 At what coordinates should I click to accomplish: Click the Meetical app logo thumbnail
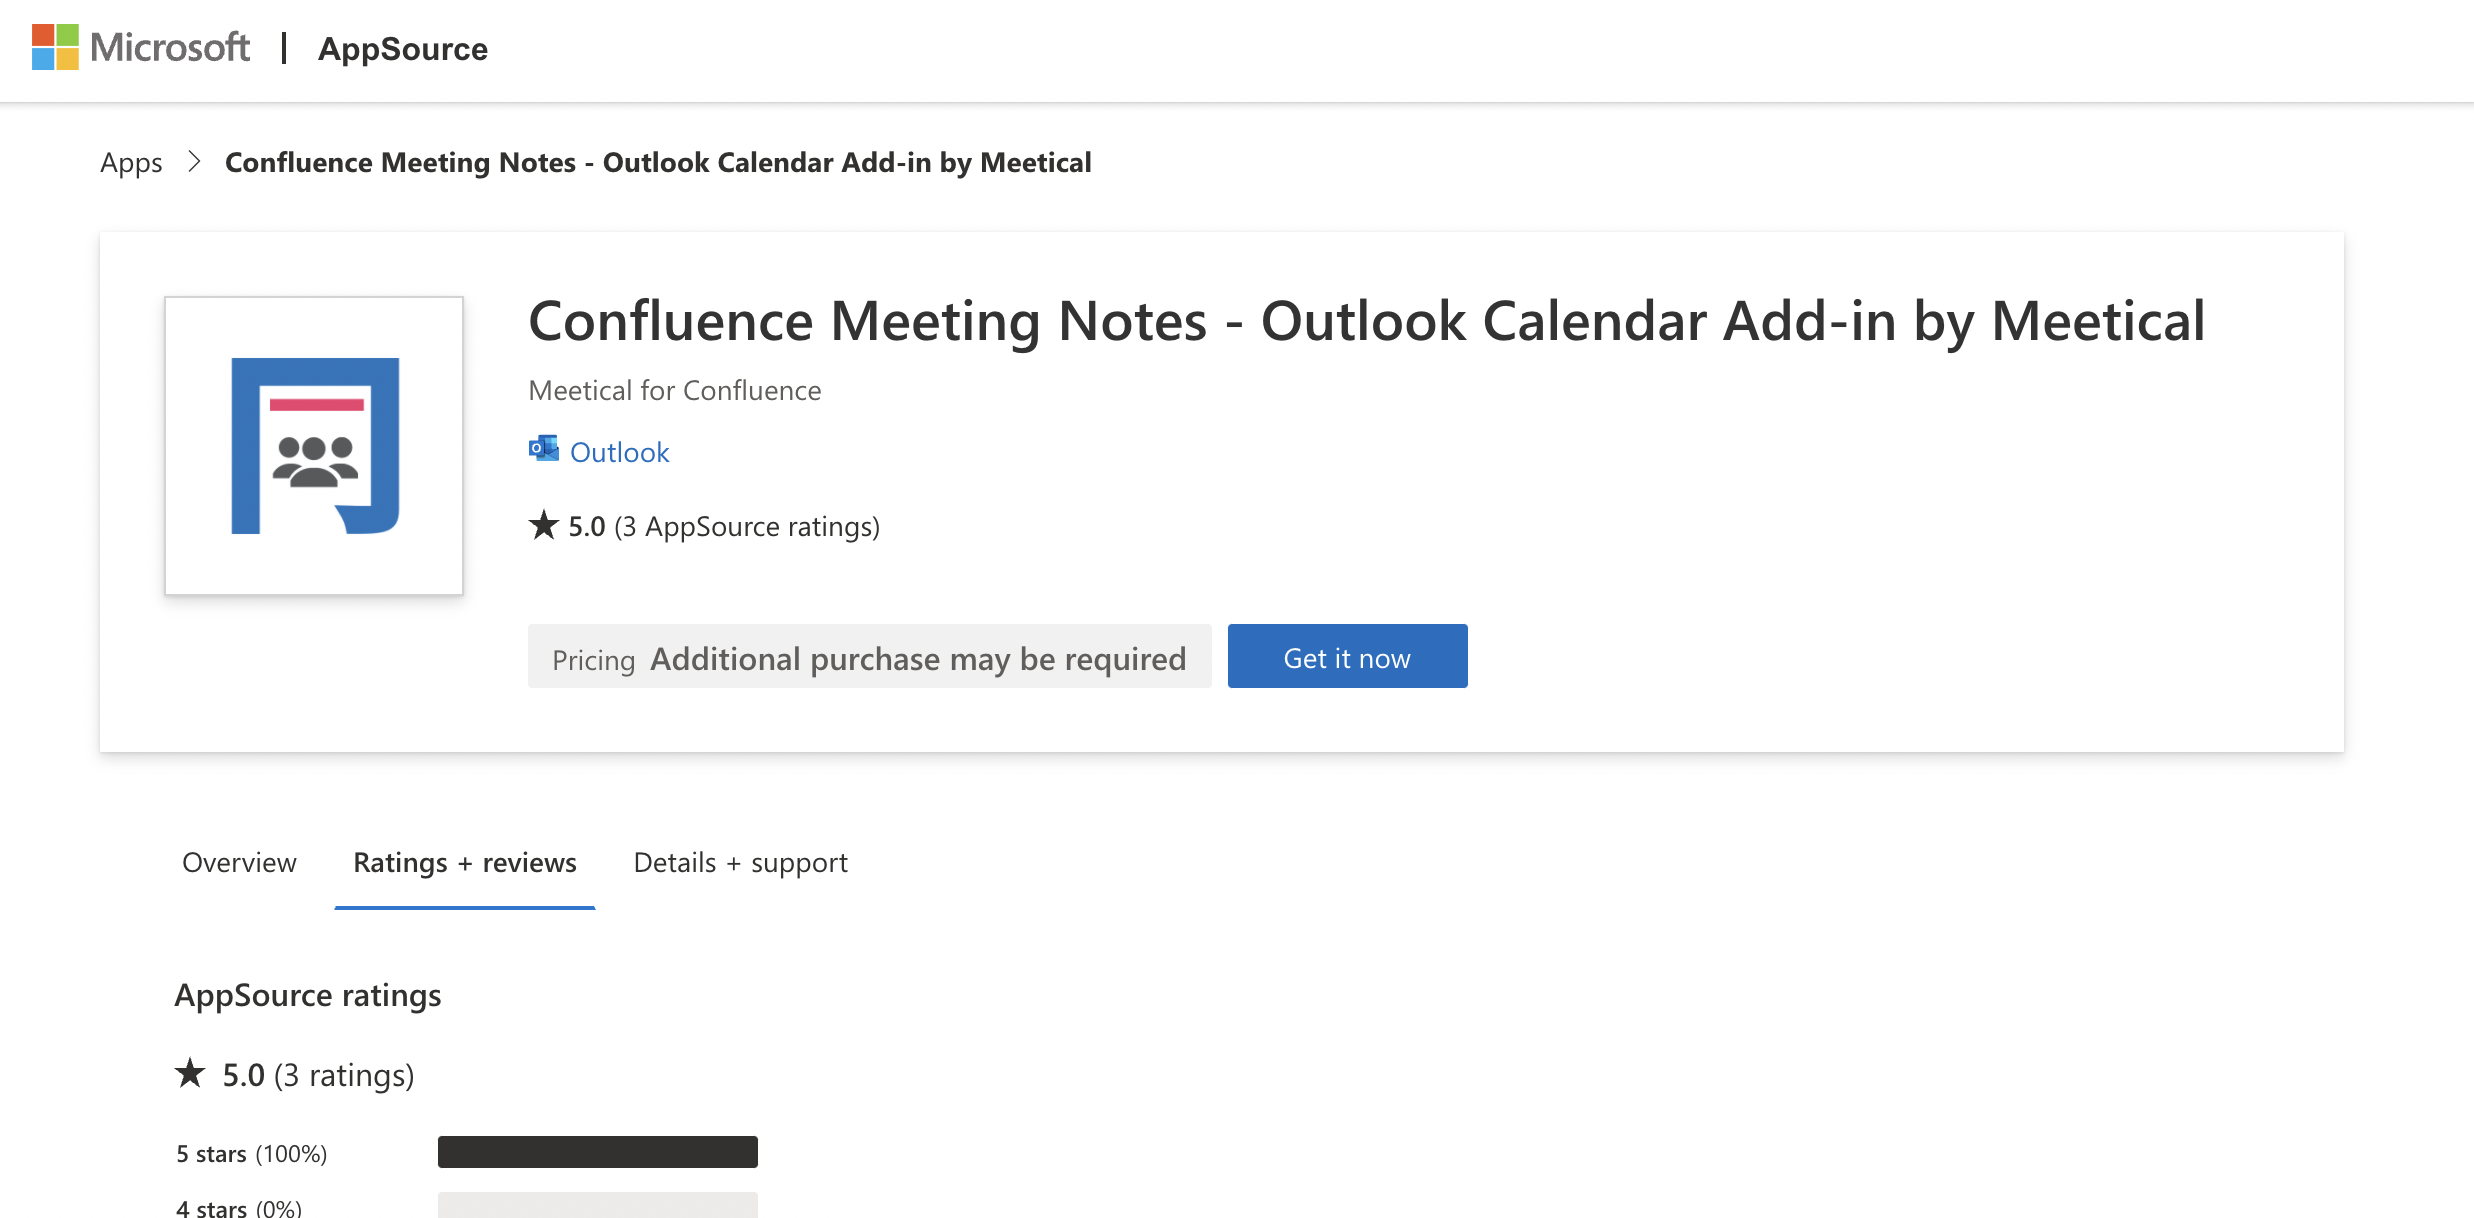coord(314,446)
